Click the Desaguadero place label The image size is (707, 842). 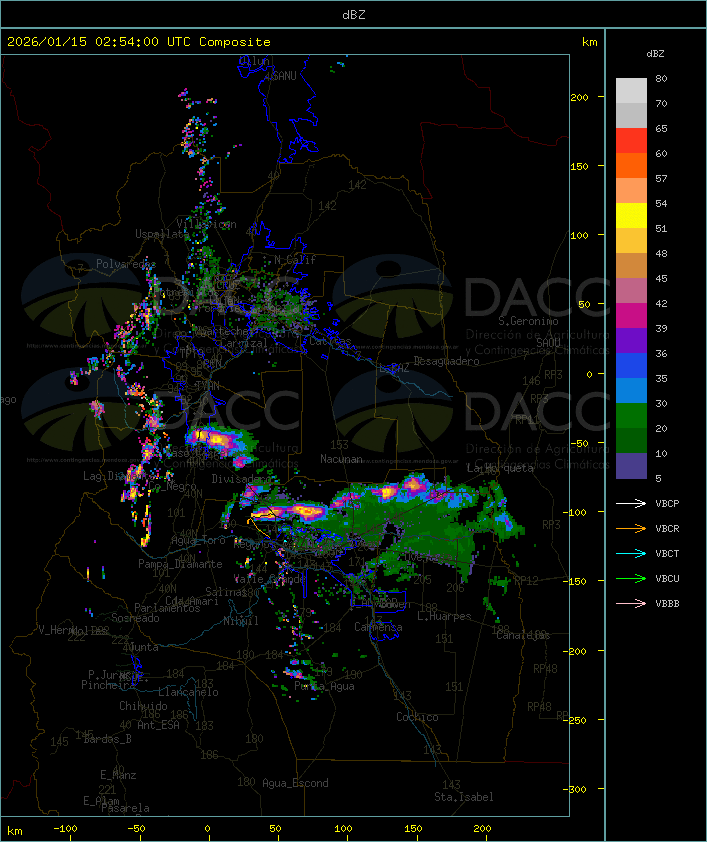tap(447, 361)
